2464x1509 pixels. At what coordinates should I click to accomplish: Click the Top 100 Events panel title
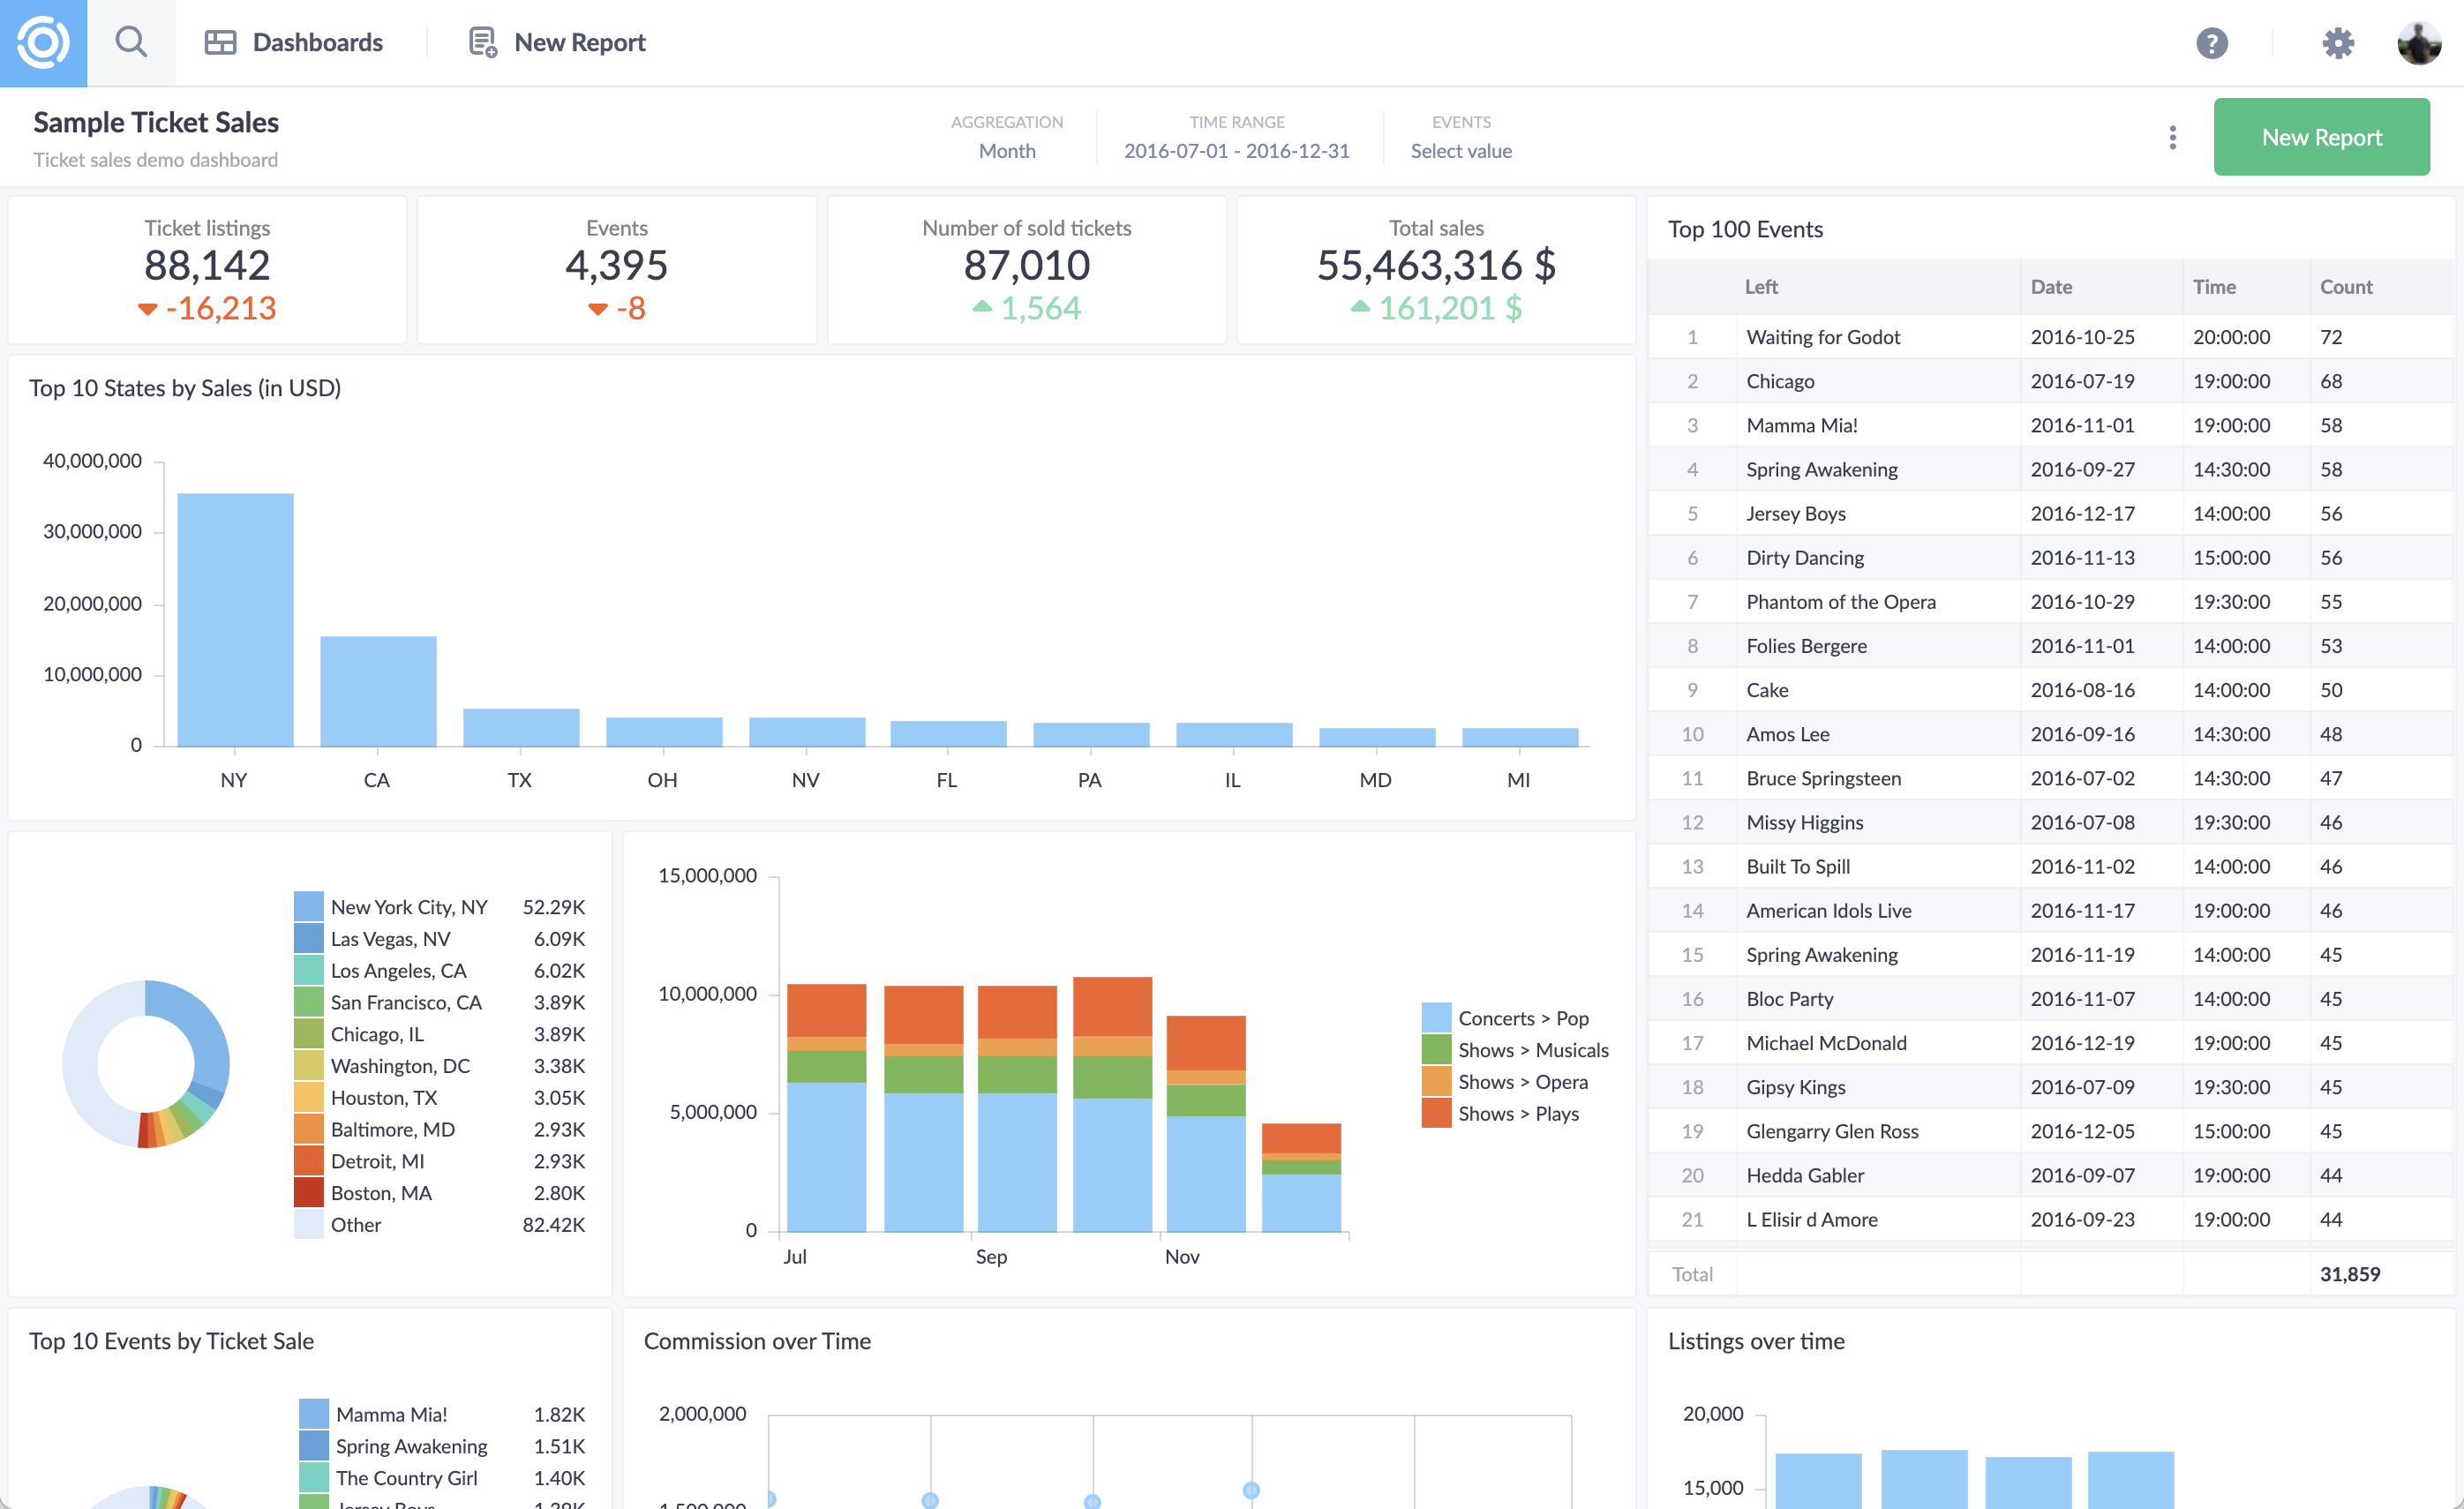(x=1745, y=229)
